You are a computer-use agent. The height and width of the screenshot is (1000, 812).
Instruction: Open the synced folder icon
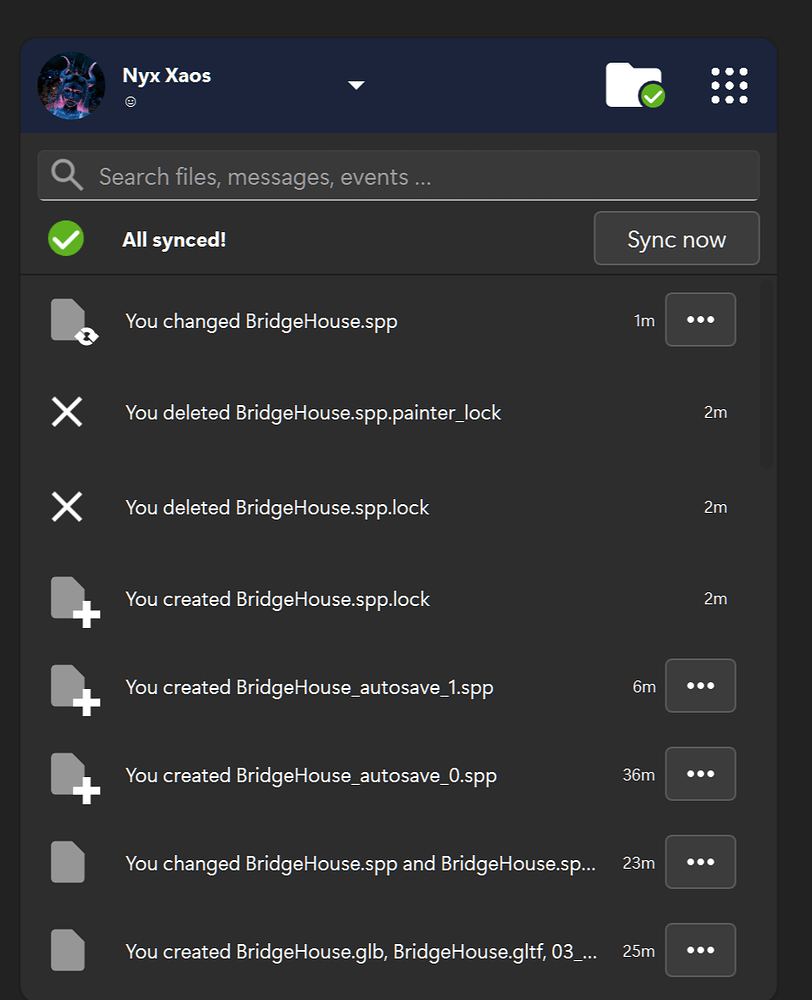click(634, 86)
